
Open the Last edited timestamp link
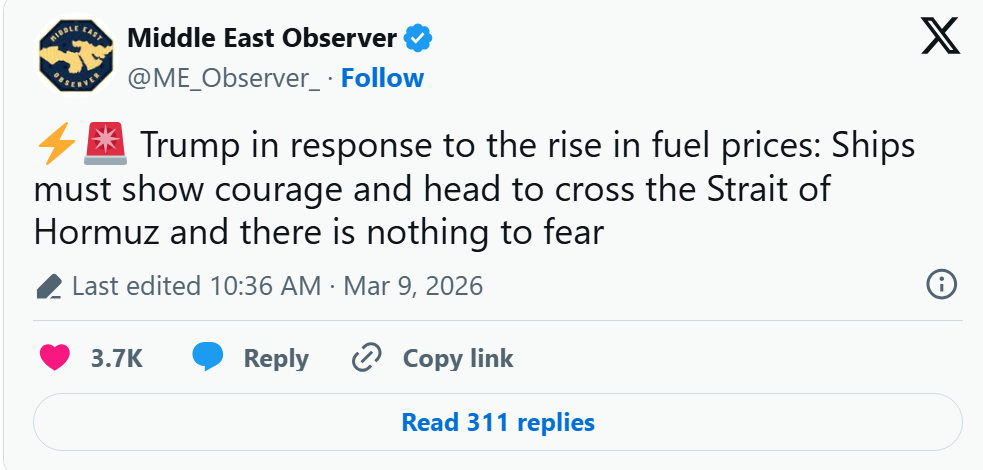point(196,286)
